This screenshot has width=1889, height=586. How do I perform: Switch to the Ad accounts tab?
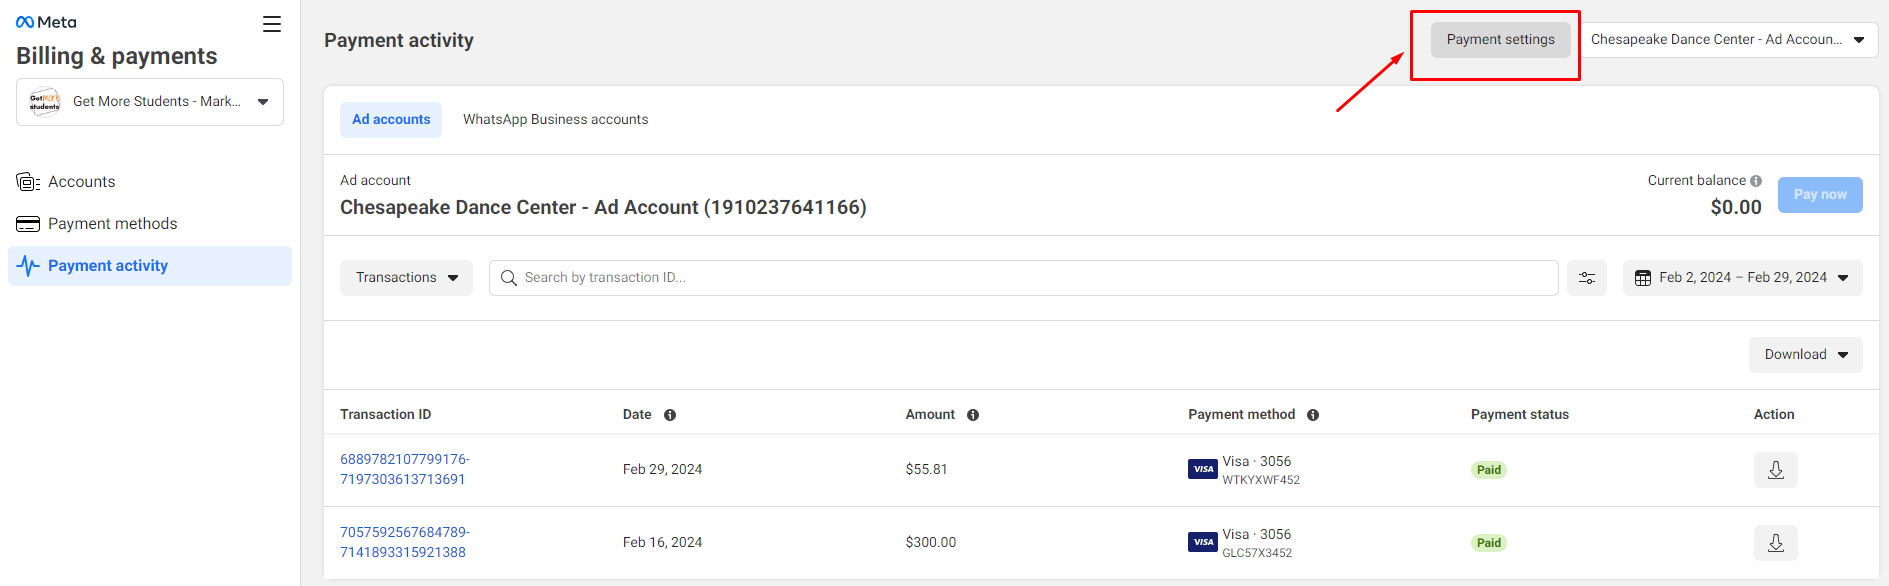click(391, 120)
